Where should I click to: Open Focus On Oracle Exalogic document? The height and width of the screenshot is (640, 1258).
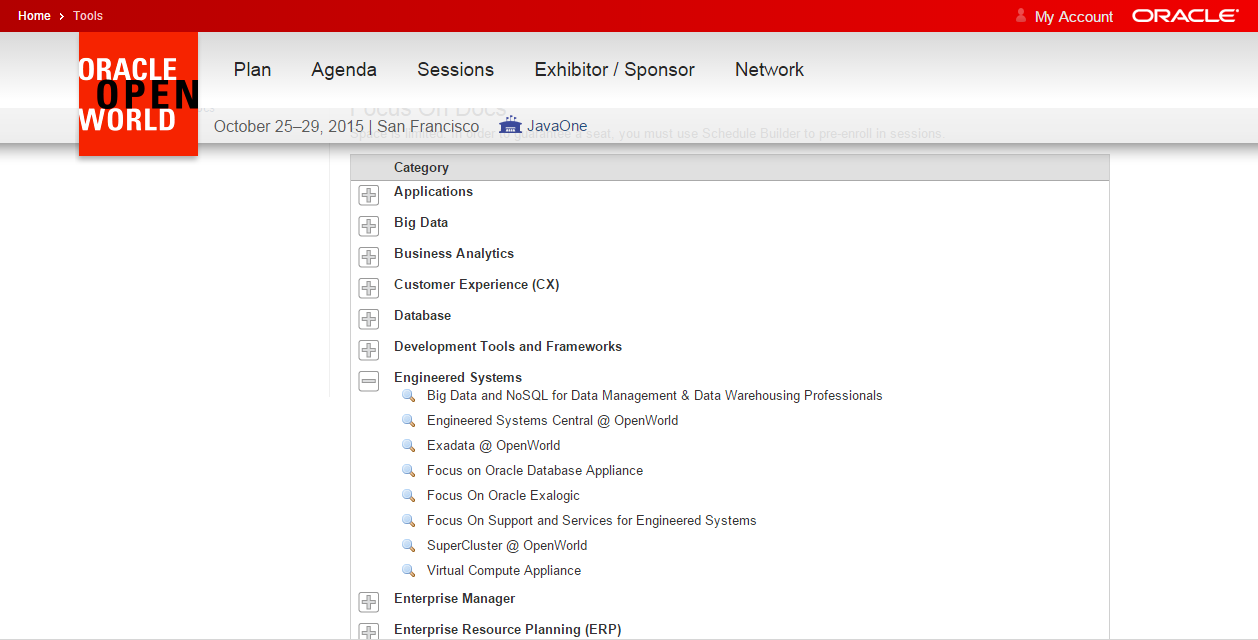[503, 496]
